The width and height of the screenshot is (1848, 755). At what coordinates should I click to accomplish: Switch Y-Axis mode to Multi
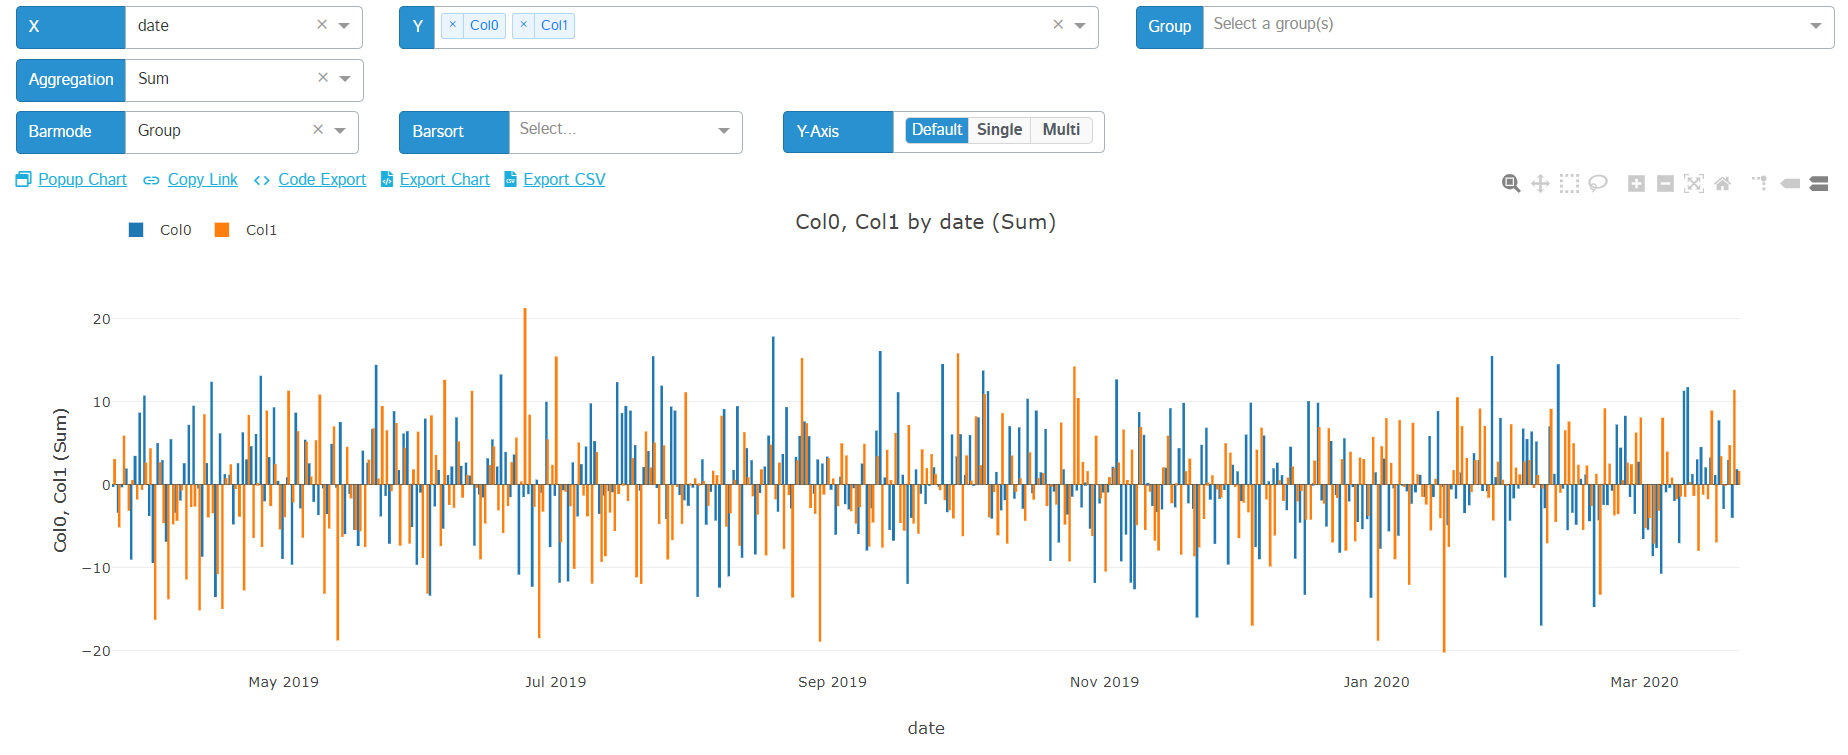(1061, 130)
